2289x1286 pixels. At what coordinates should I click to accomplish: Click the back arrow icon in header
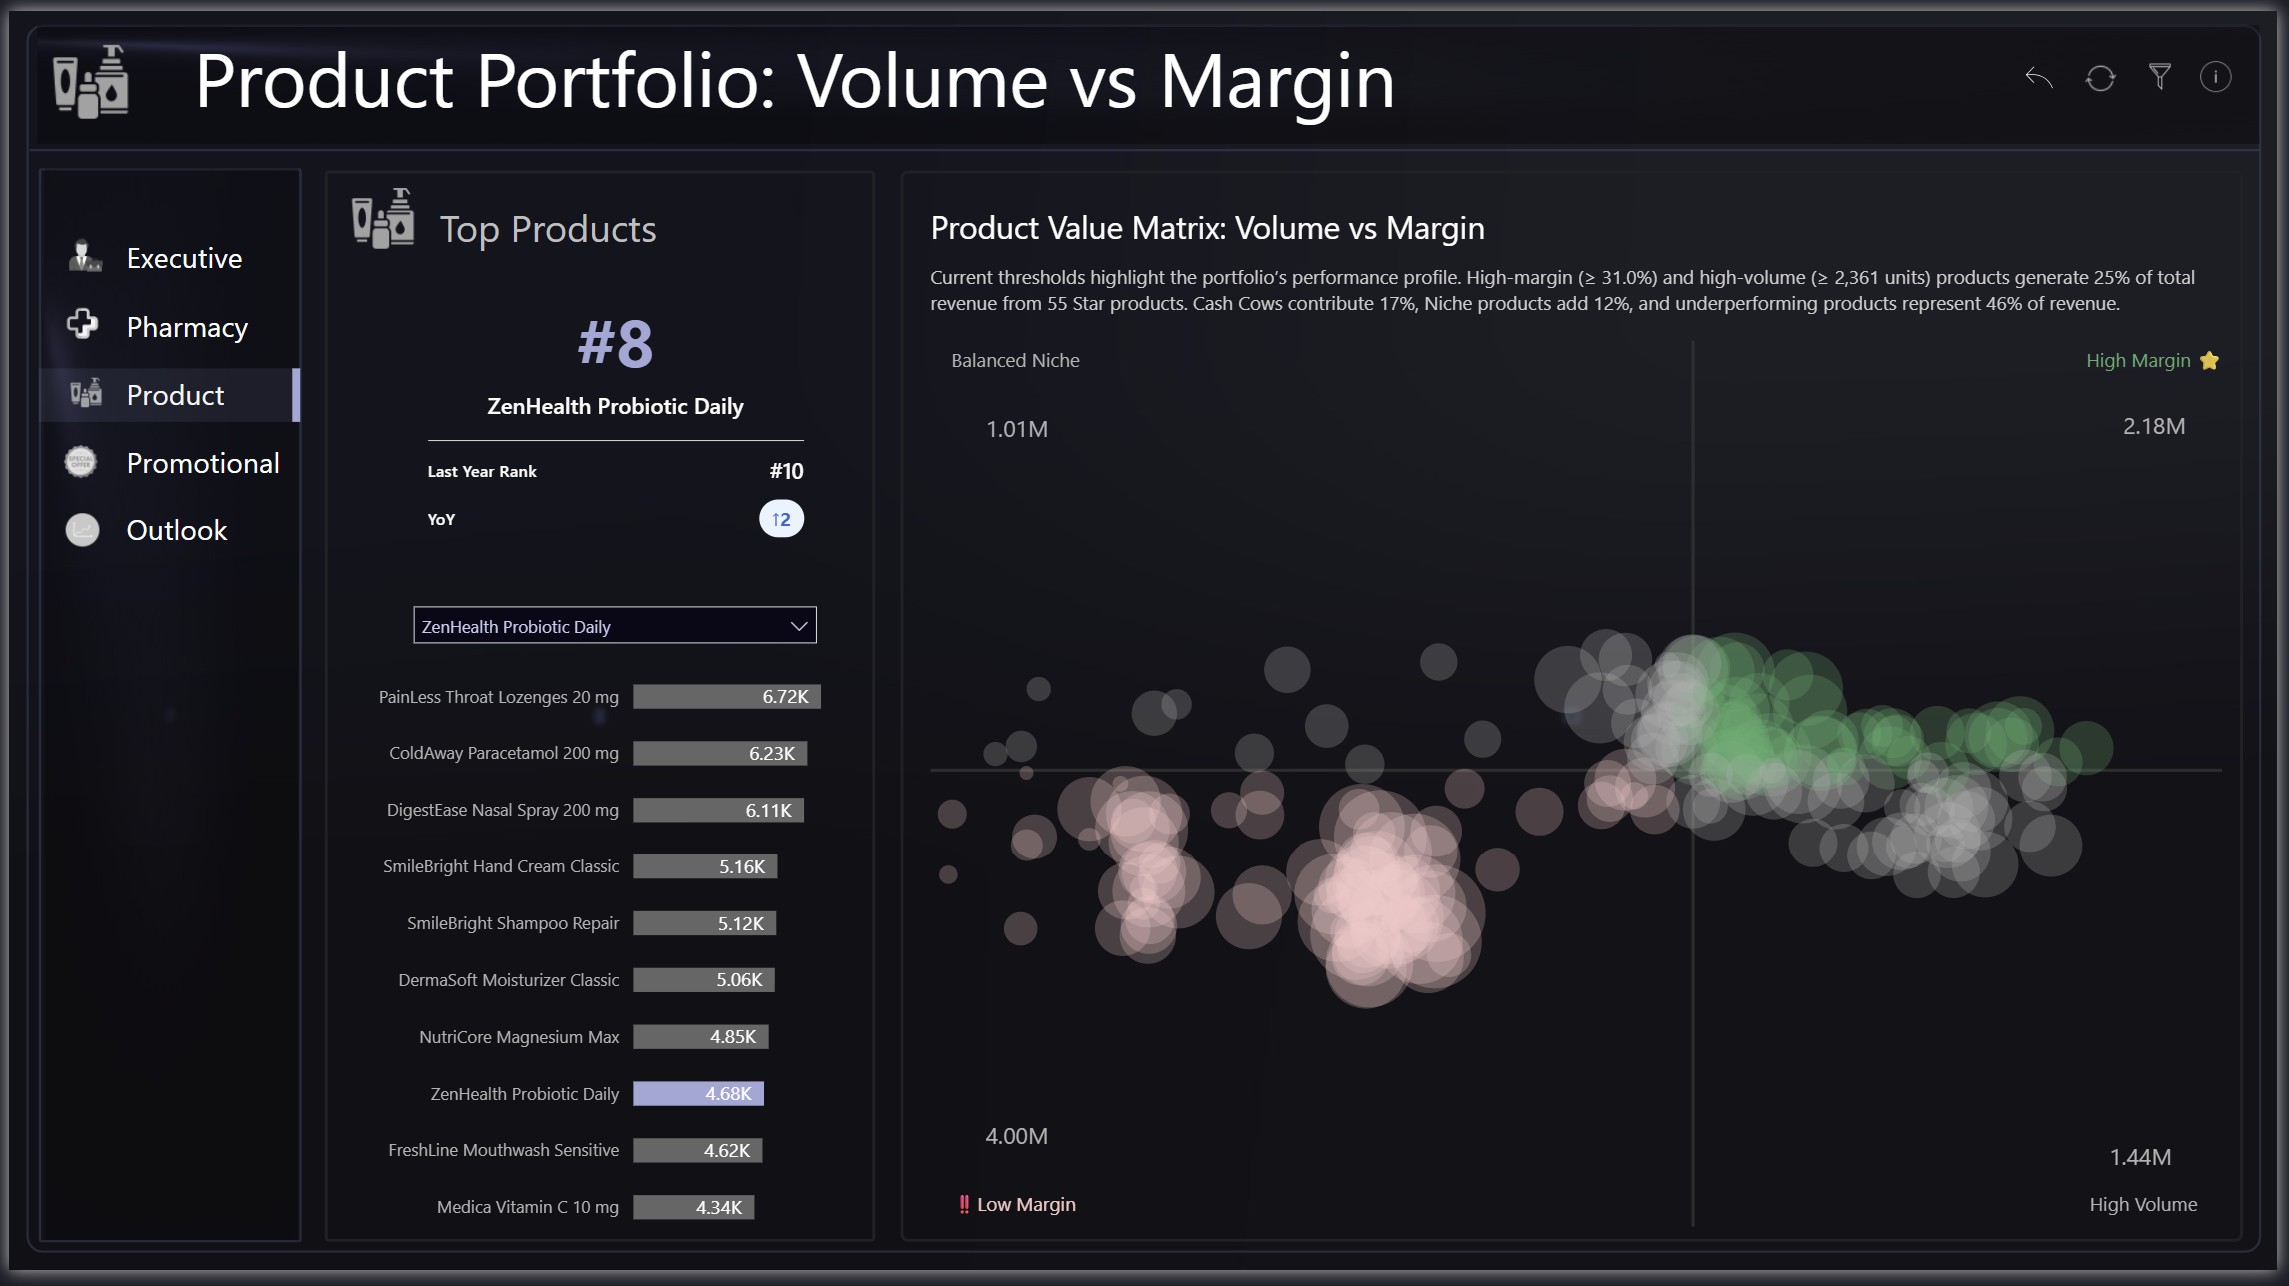click(x=2038, y=77)
